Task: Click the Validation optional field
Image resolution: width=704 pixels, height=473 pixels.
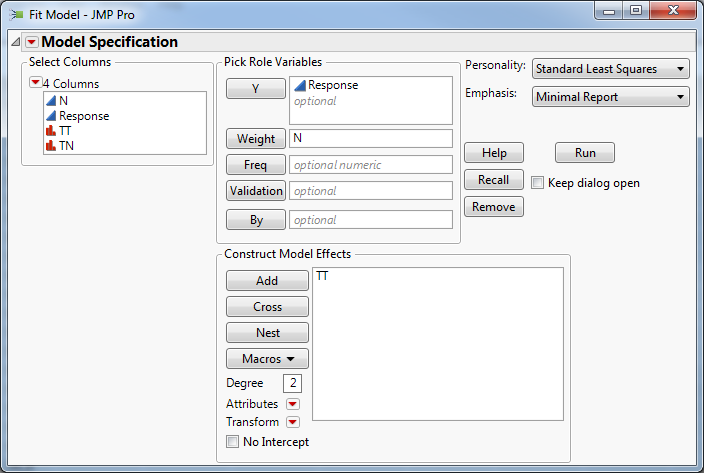Action: 371,191
